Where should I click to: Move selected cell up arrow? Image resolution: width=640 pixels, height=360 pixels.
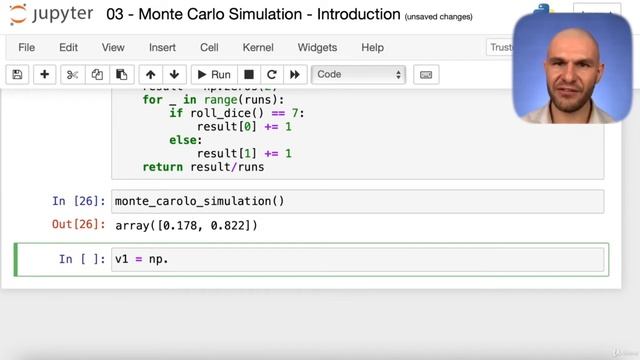(151, 75)
